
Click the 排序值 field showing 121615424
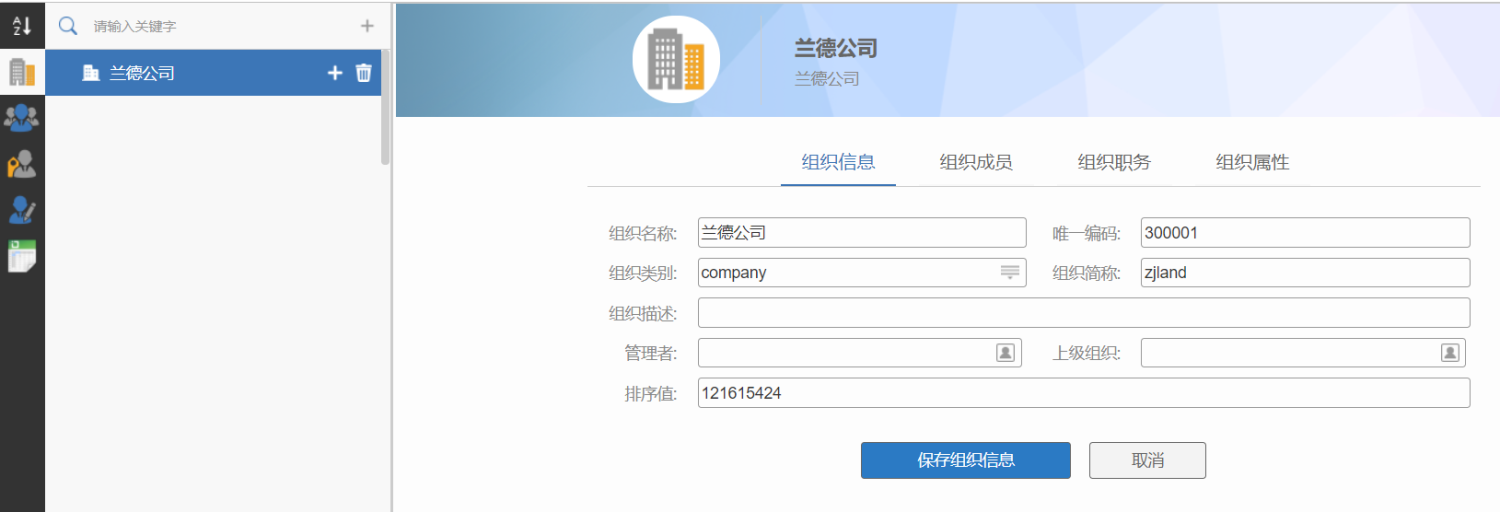coord(1084,393)
